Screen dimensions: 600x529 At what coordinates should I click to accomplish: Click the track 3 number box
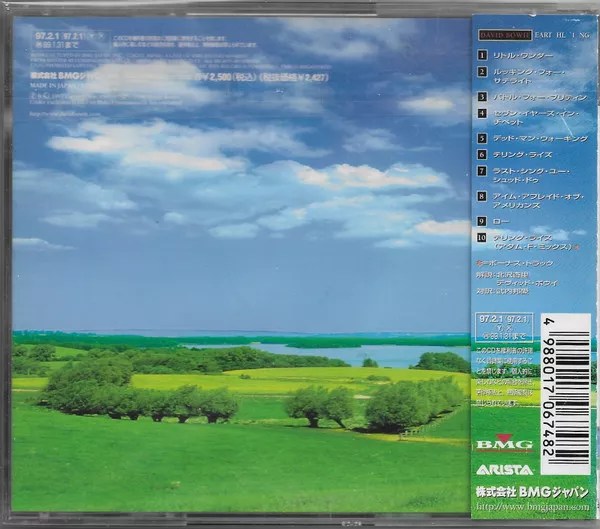point(481,98)
